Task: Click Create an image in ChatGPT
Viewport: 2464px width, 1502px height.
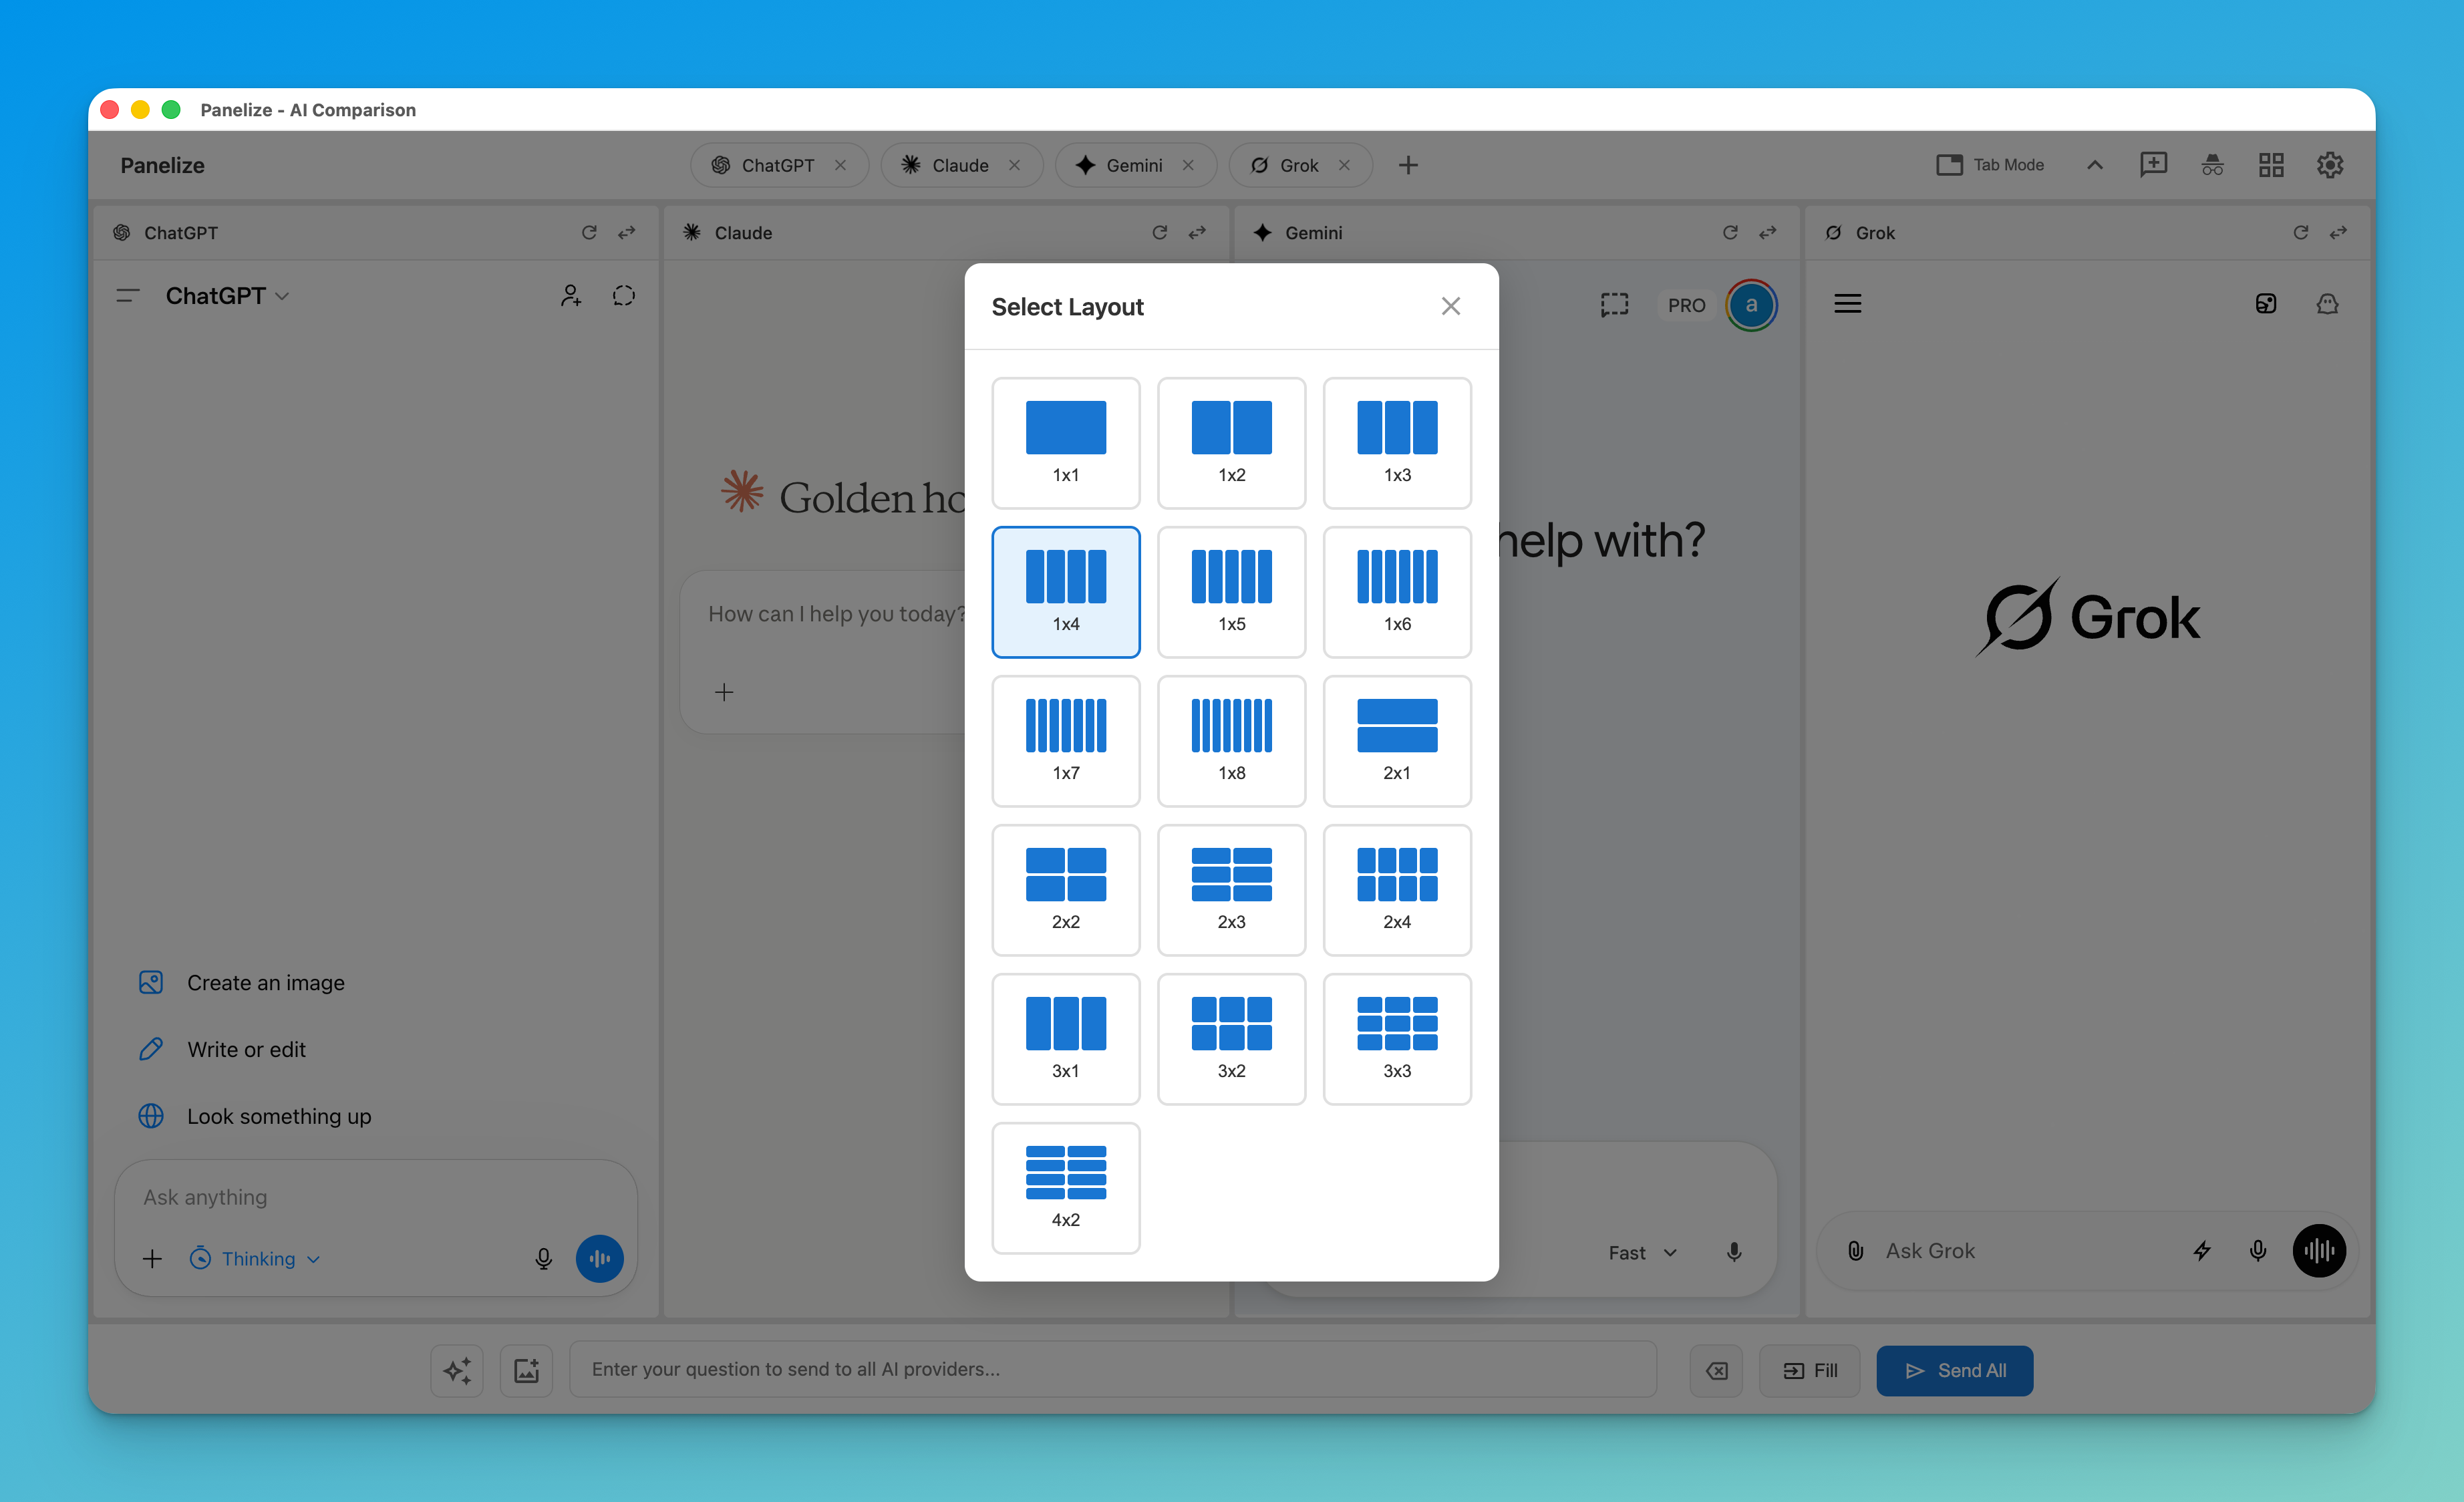Action: pyautogui.click(x=241, y=982)
